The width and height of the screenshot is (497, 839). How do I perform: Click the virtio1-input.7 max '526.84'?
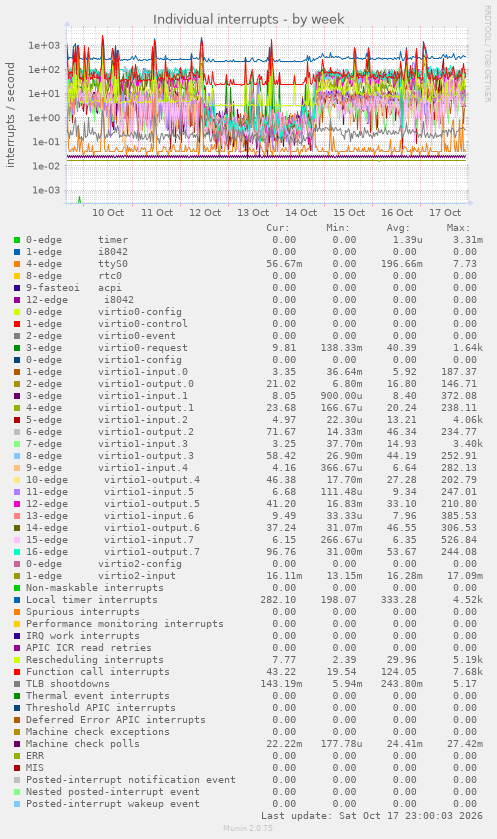point(458,540)
